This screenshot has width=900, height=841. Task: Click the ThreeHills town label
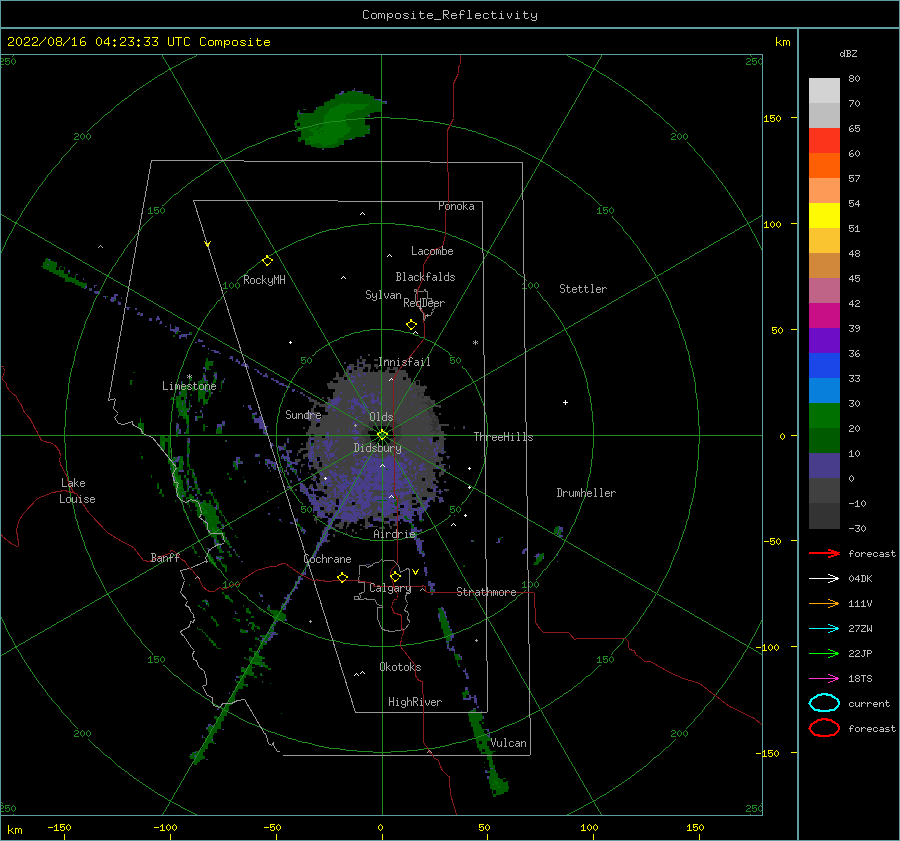[503, 437]
